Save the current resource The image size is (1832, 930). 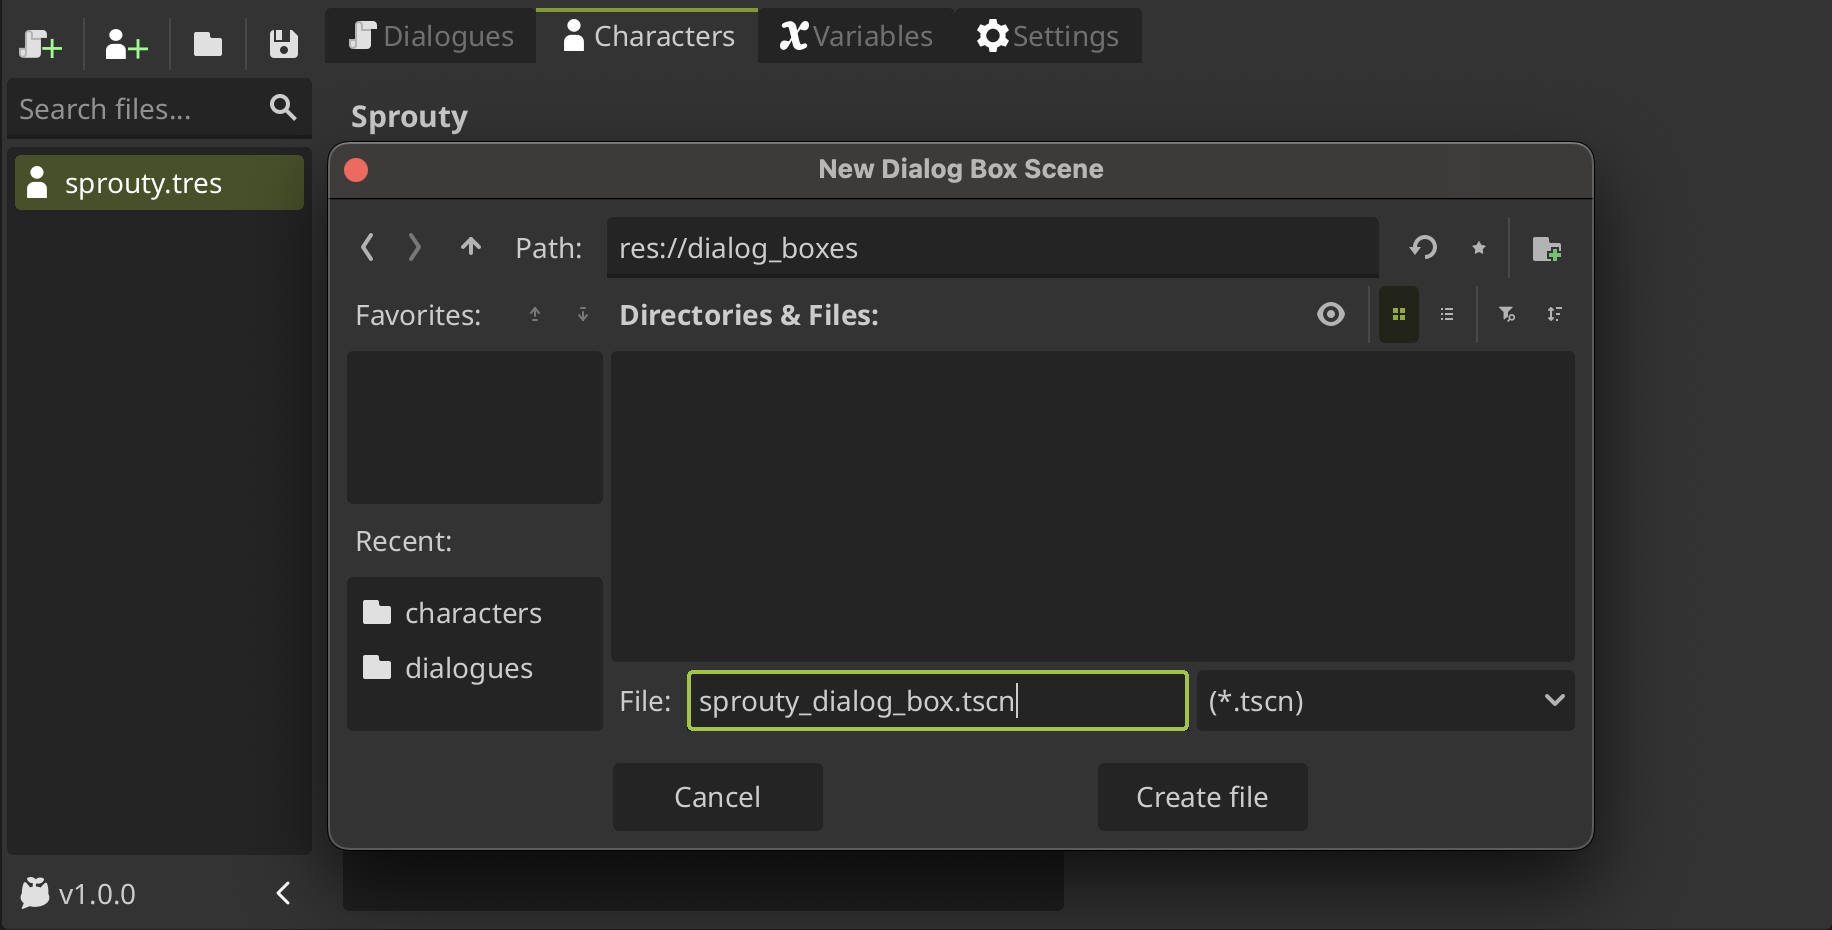click(283, 44)
